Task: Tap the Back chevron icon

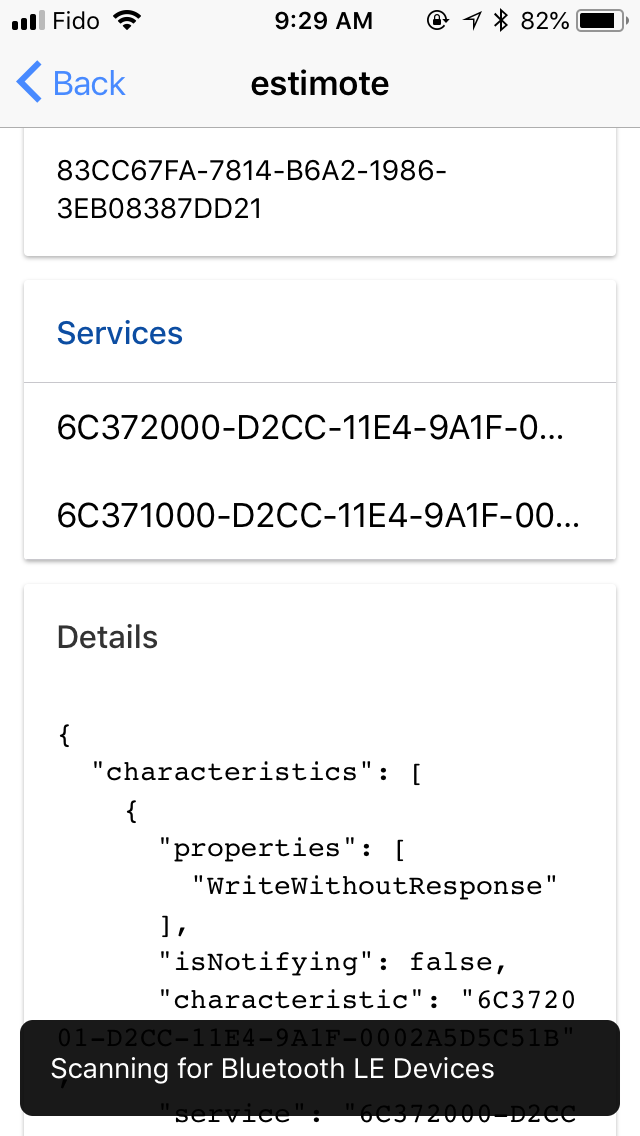Action: [x=29, y=83]
